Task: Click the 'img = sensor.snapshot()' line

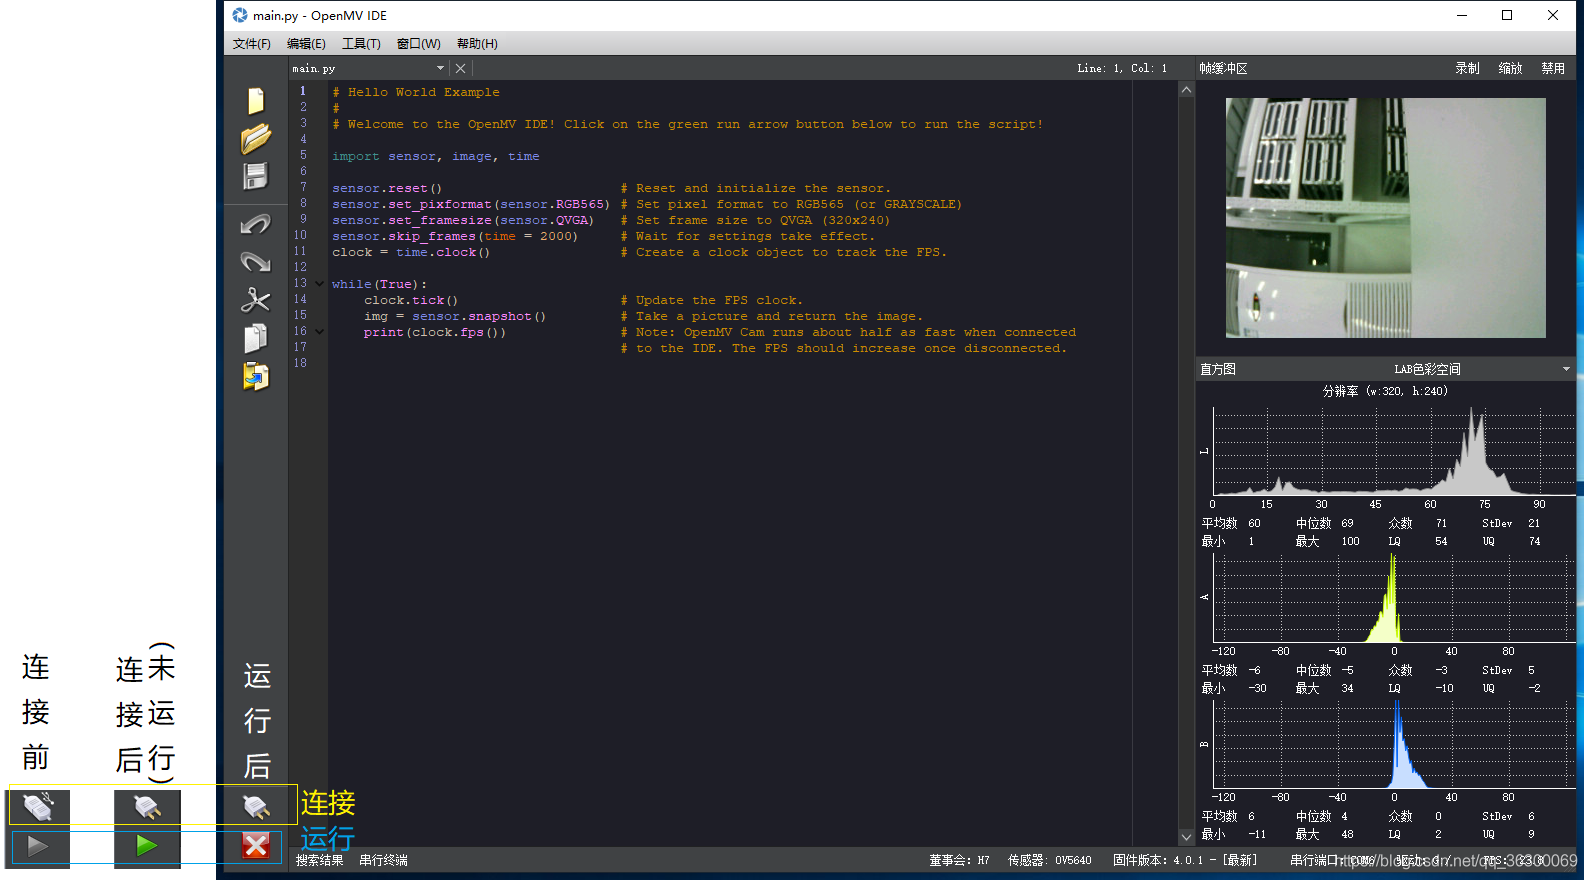Action: click(x=455, y=316)
